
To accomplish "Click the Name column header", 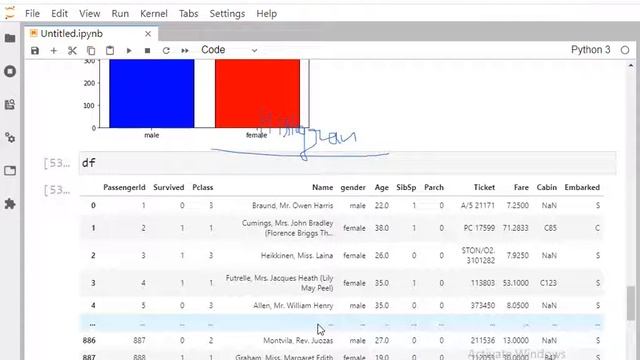I will tap(322, 187).
